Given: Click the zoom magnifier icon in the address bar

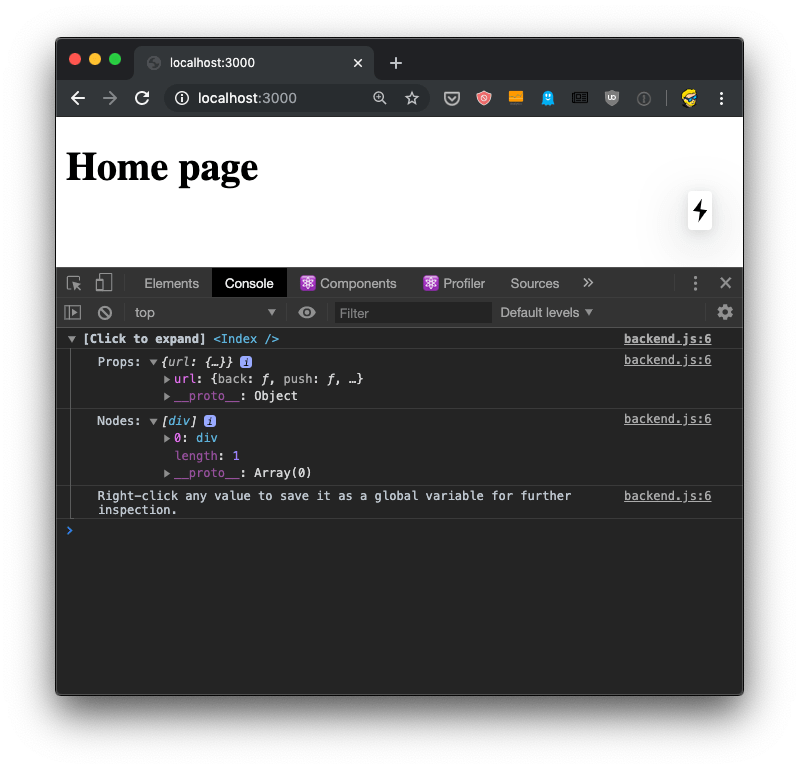Looking at the screenshot, I should (380, 98).
